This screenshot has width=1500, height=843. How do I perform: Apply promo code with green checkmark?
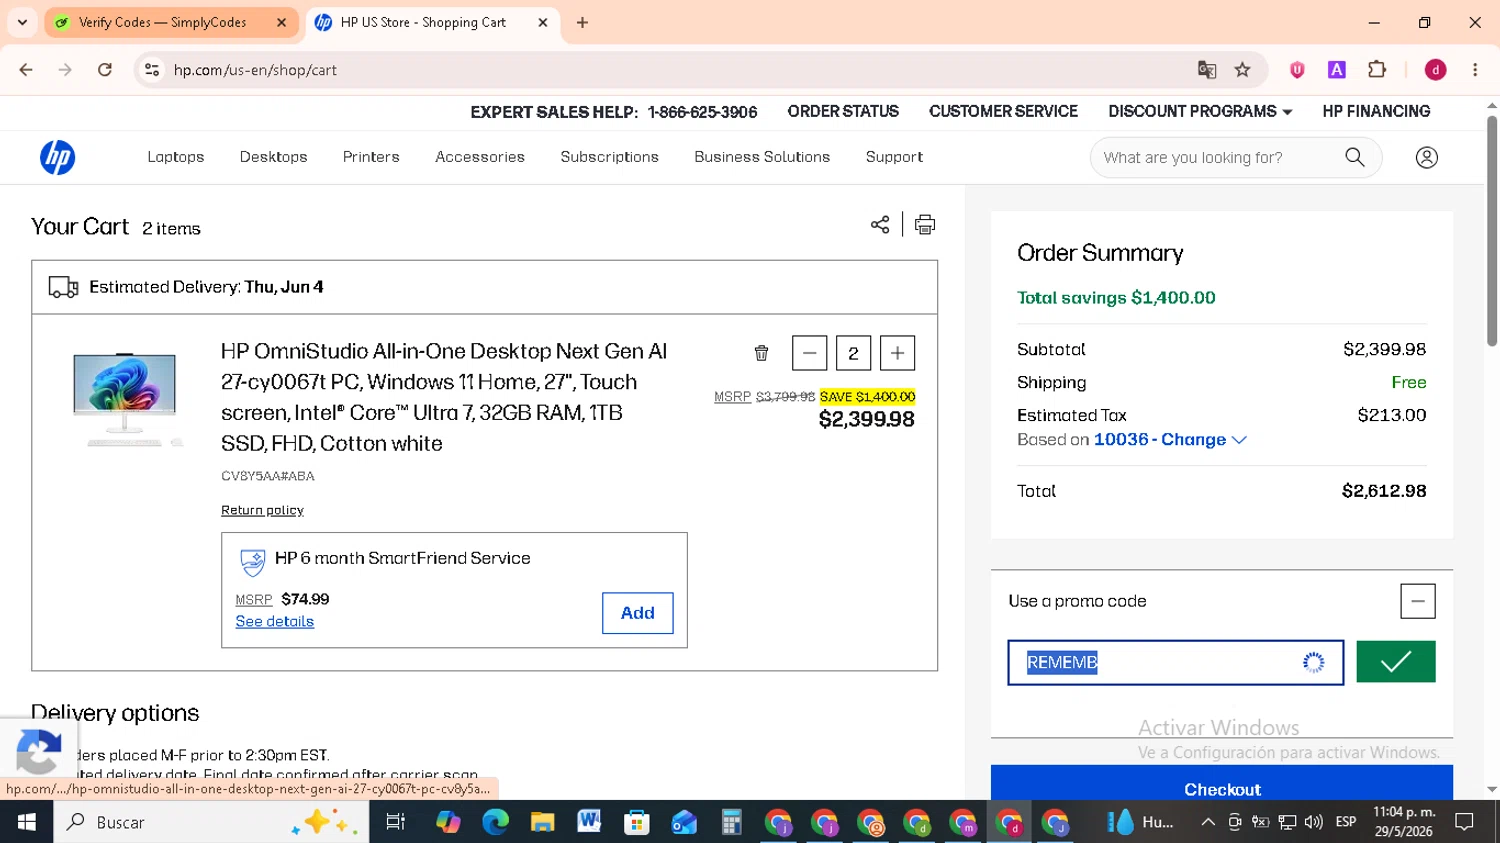[x=1396, y=662]
